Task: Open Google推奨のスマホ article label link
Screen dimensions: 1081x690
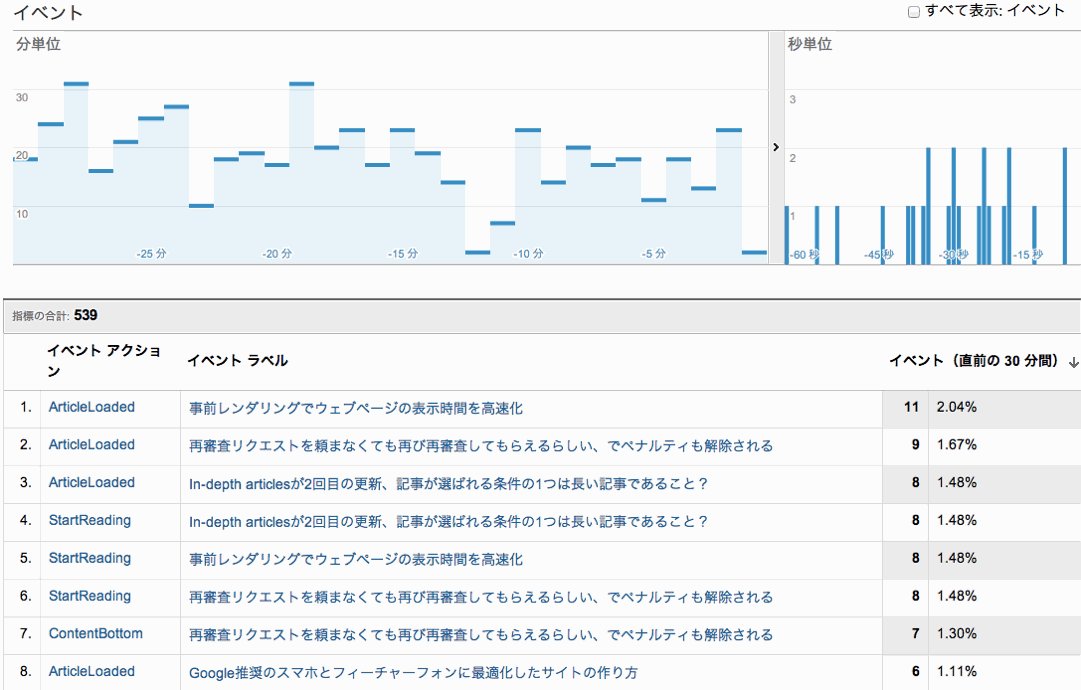Action: (413, 673)
